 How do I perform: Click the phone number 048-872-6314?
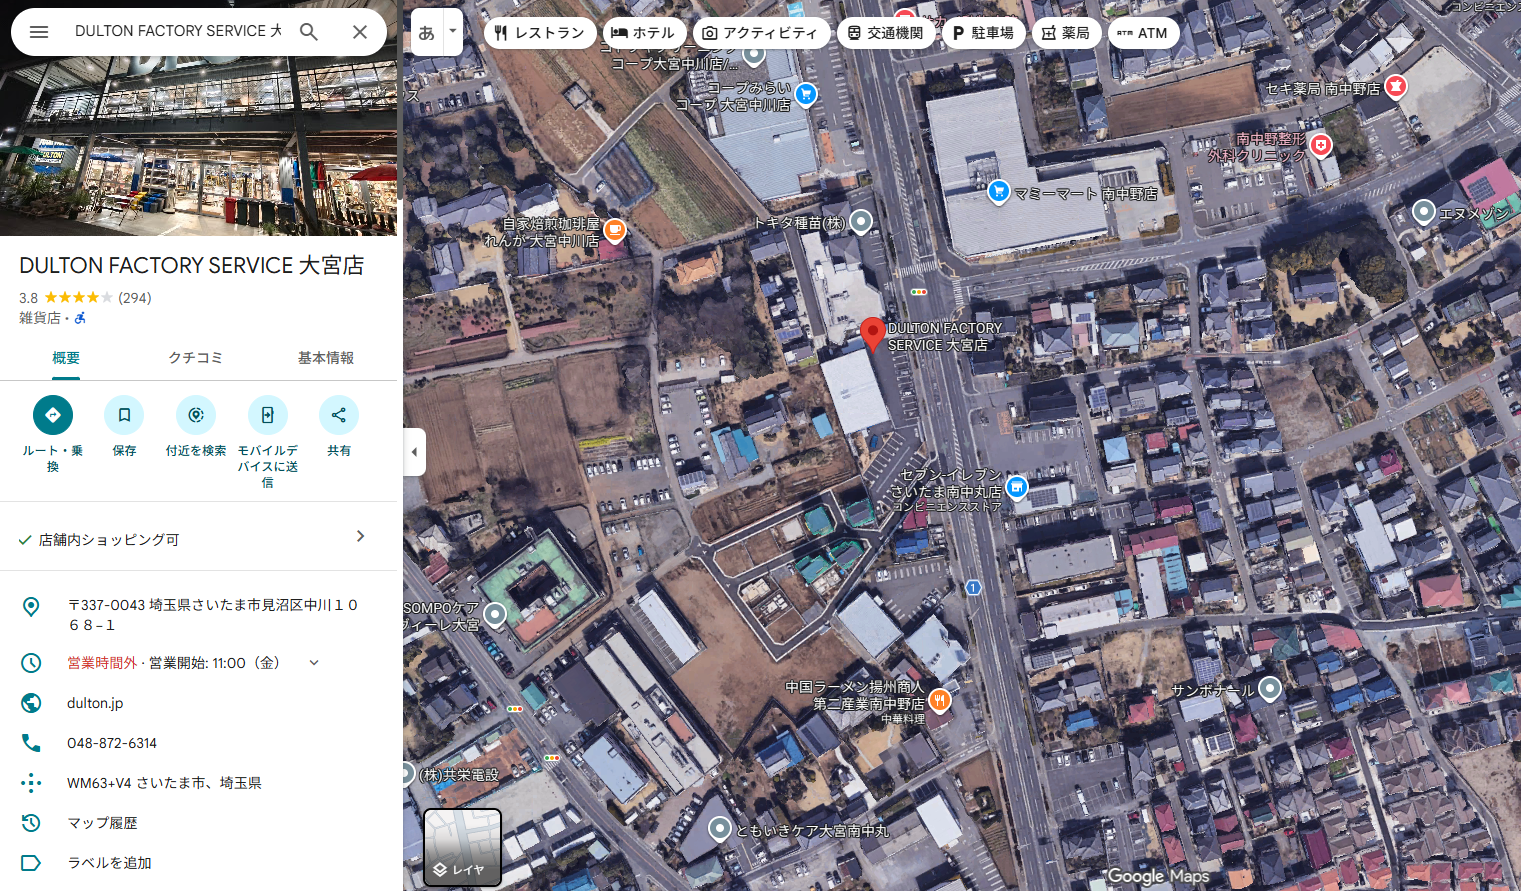click(x=112, y=743)
